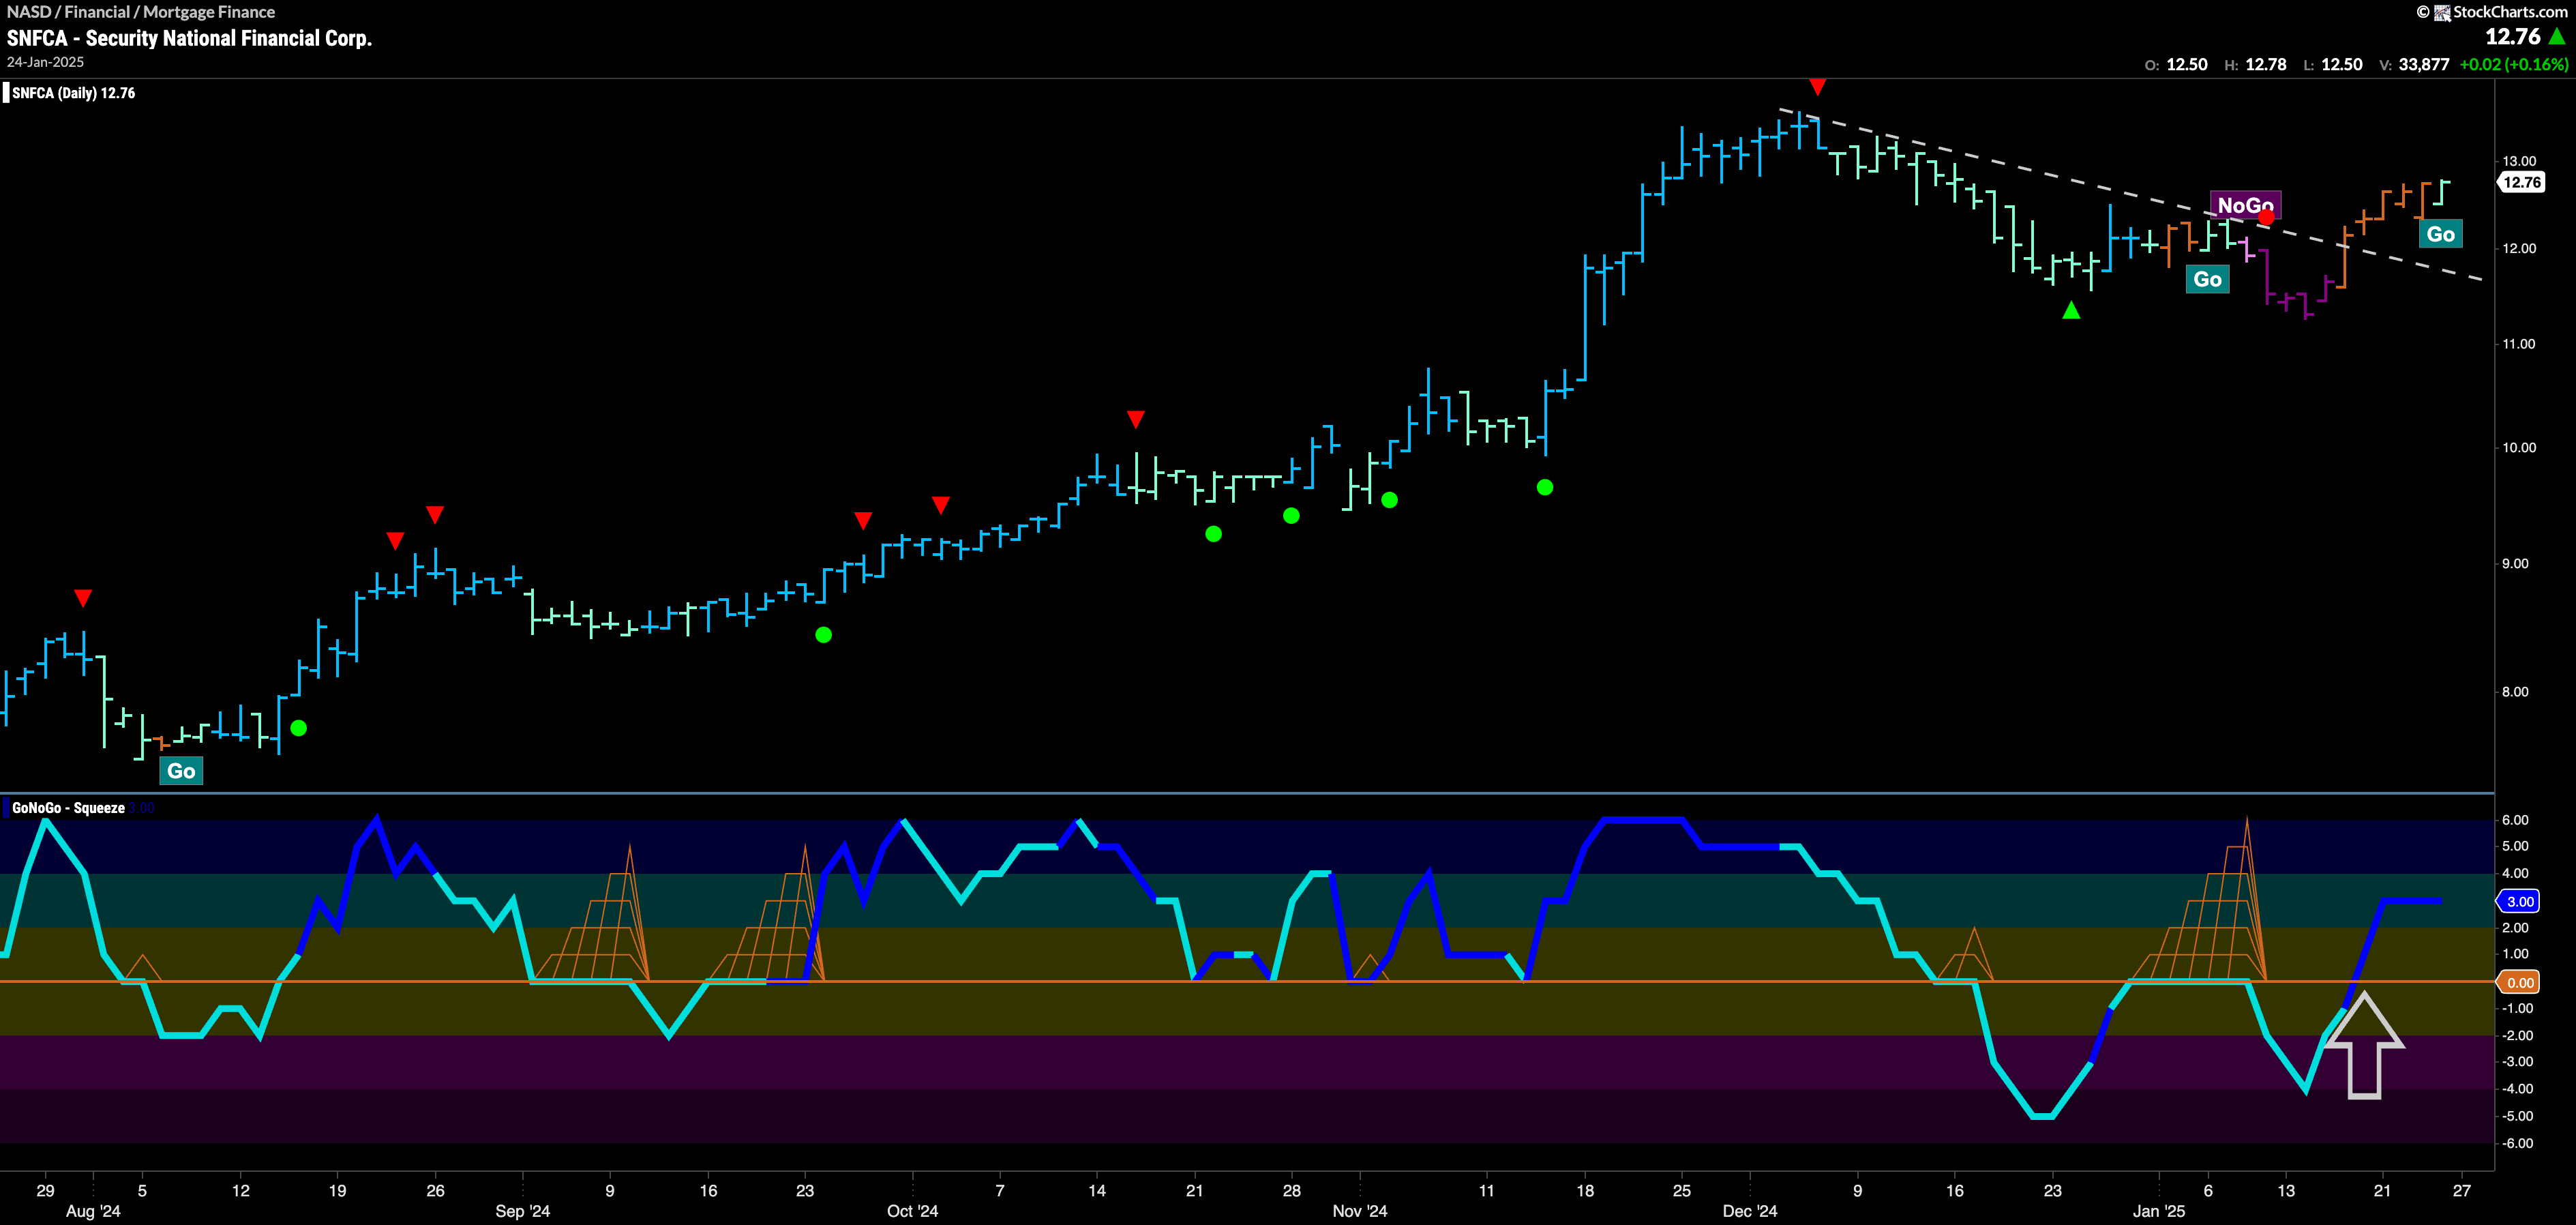Click the Sep '24 date axis label

click(523, 1211)
